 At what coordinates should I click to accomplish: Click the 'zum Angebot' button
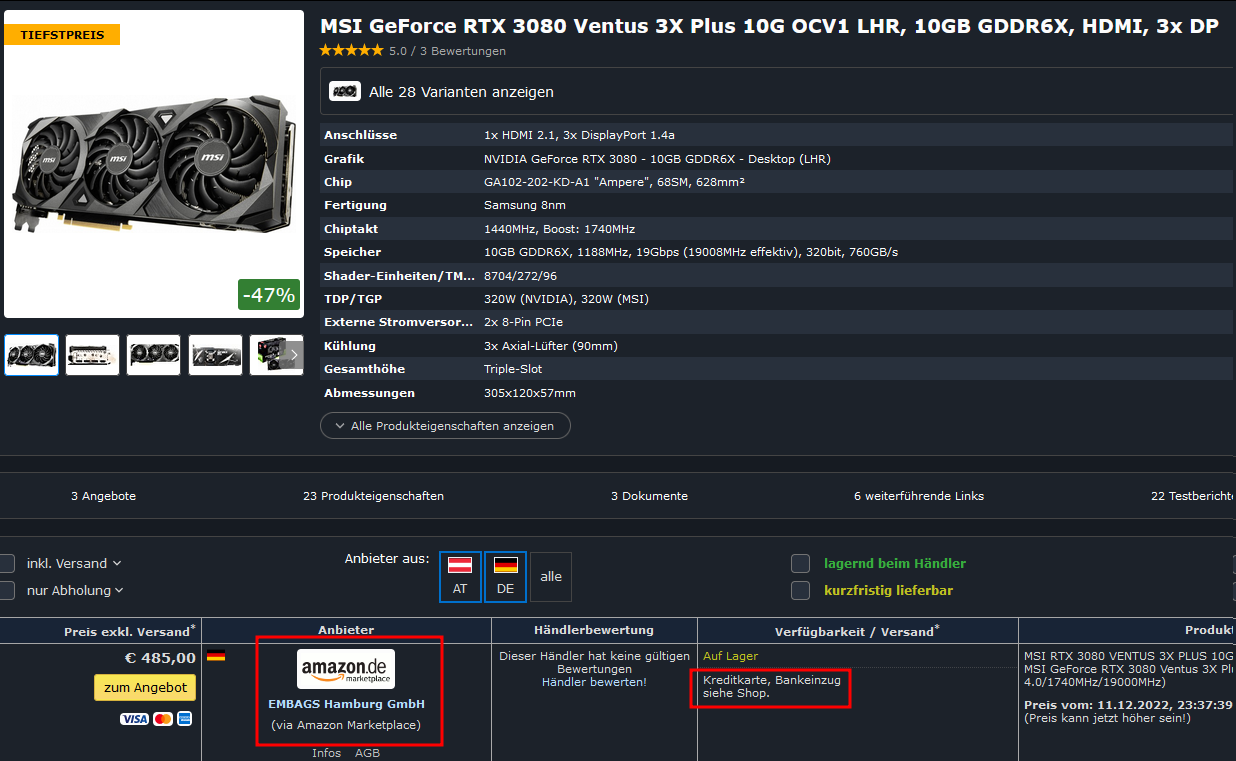(145, 688)
